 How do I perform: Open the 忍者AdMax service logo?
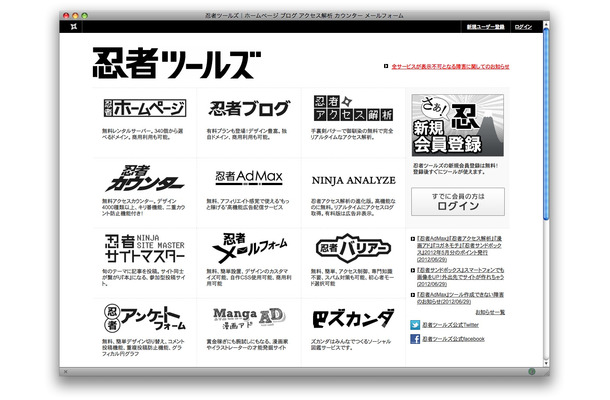[249, 177]
